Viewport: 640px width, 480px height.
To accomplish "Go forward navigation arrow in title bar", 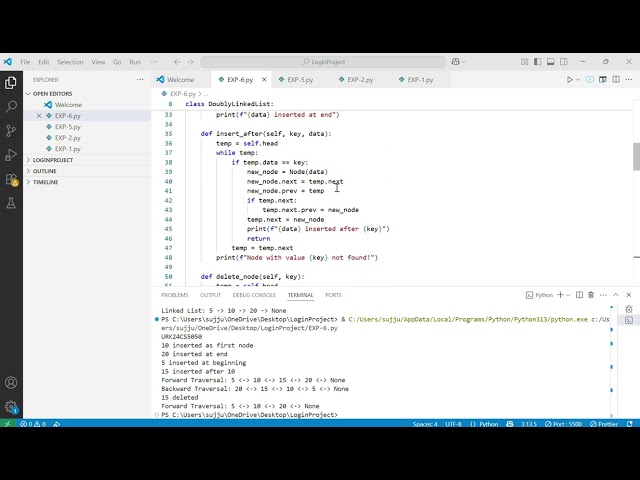I will [x=191, y=62].
